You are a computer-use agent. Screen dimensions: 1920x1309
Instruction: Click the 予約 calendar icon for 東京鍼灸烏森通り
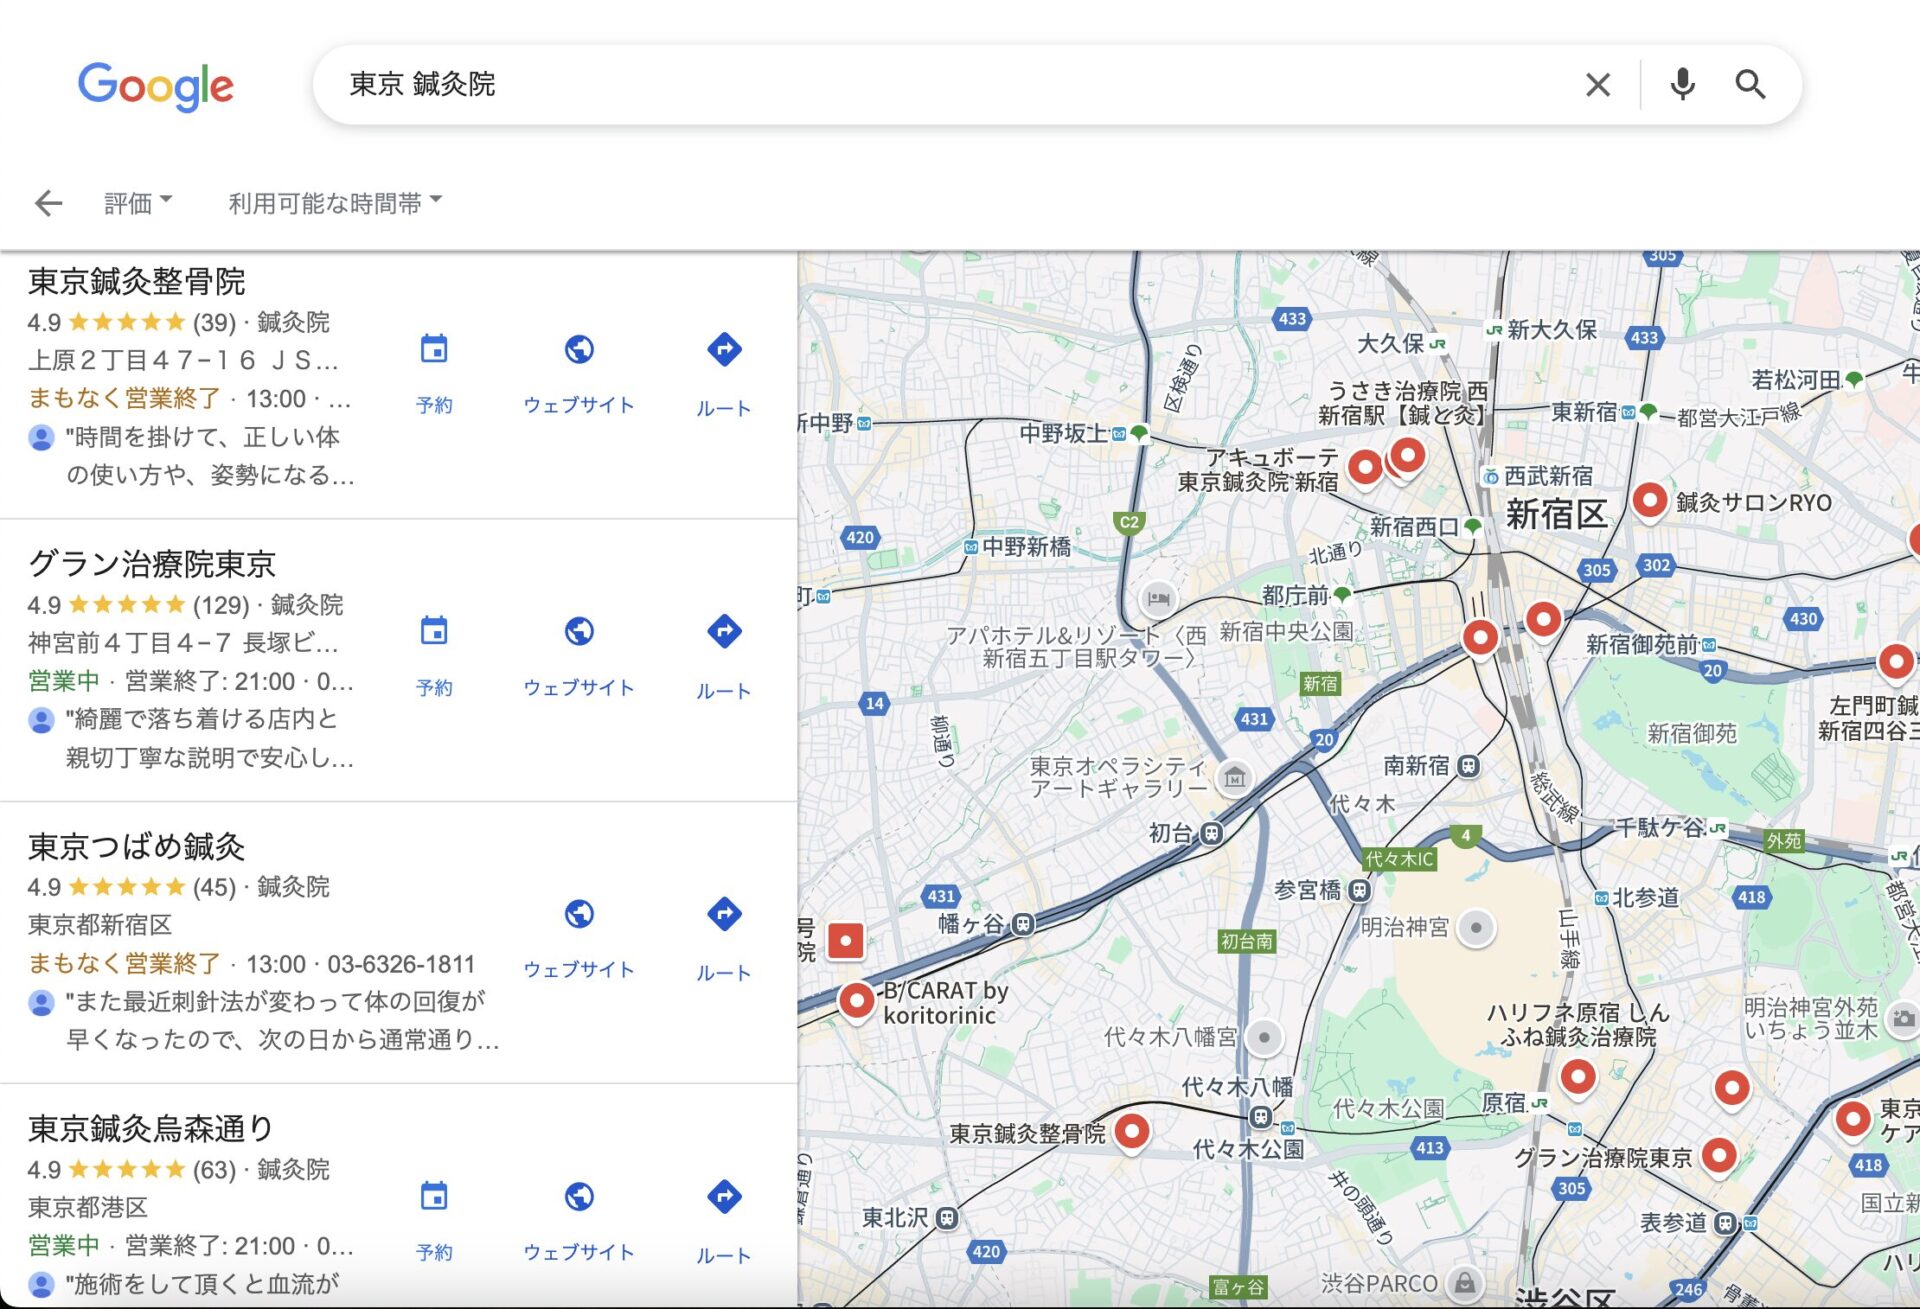coord(434,1197)
